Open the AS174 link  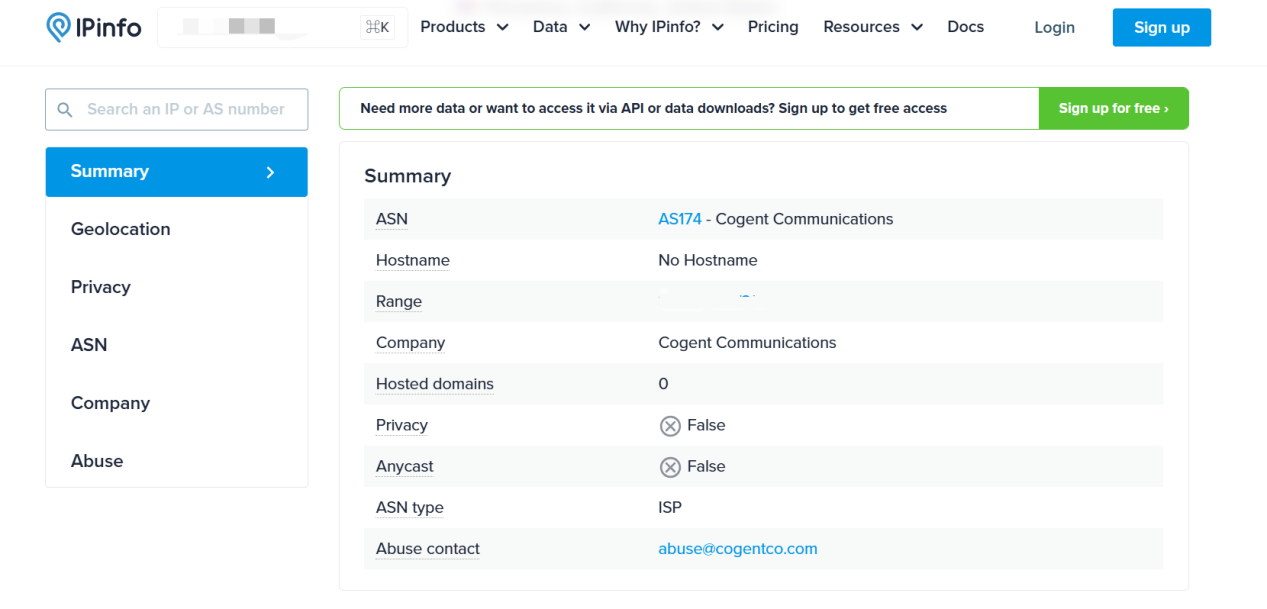tap(680, 219)
